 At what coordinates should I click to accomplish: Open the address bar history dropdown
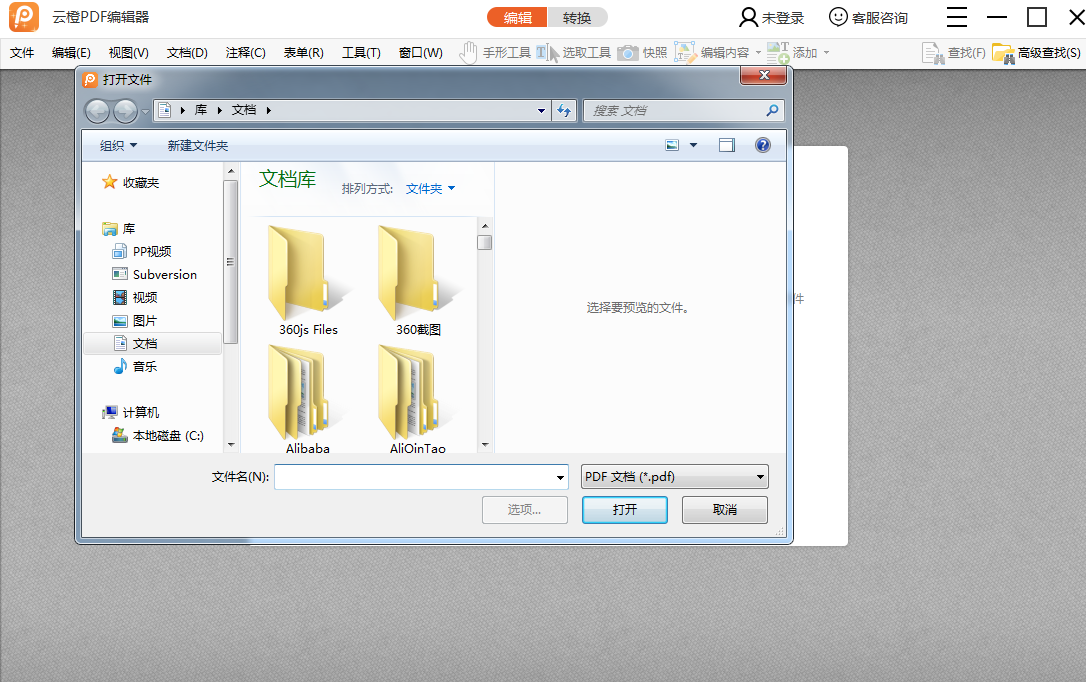pos(541,110)
